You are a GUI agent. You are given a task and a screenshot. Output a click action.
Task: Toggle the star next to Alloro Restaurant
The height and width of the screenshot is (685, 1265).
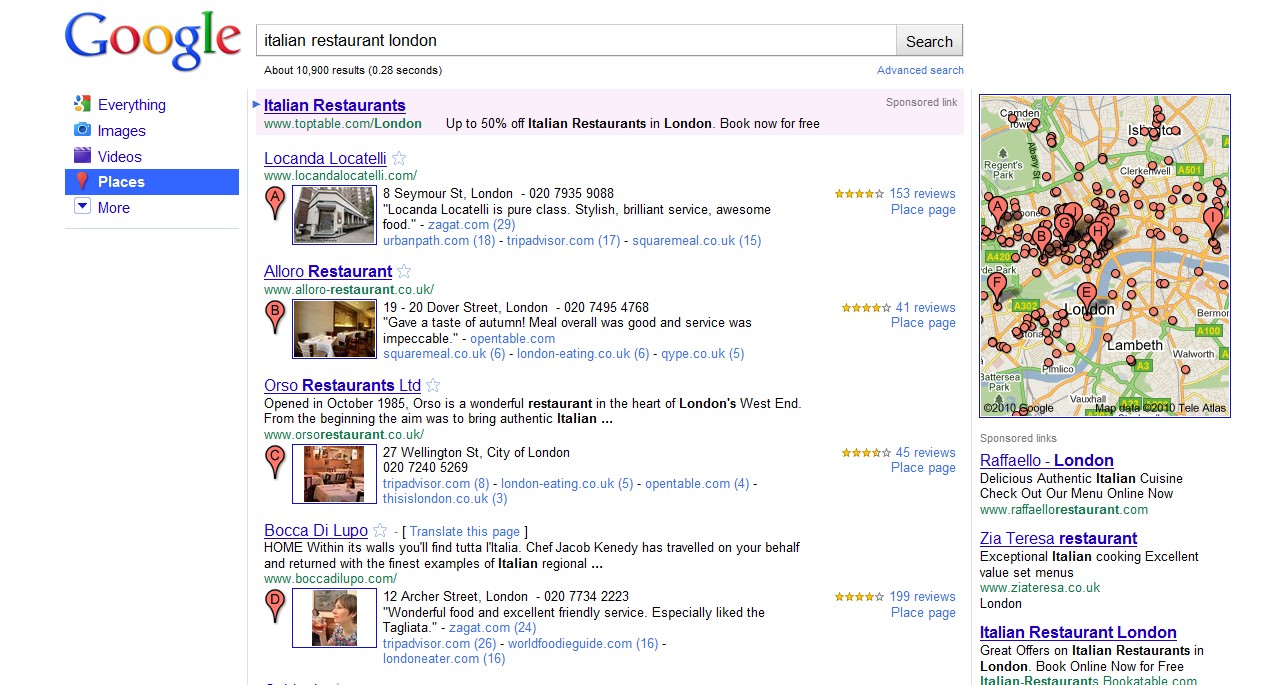(404, 271)
